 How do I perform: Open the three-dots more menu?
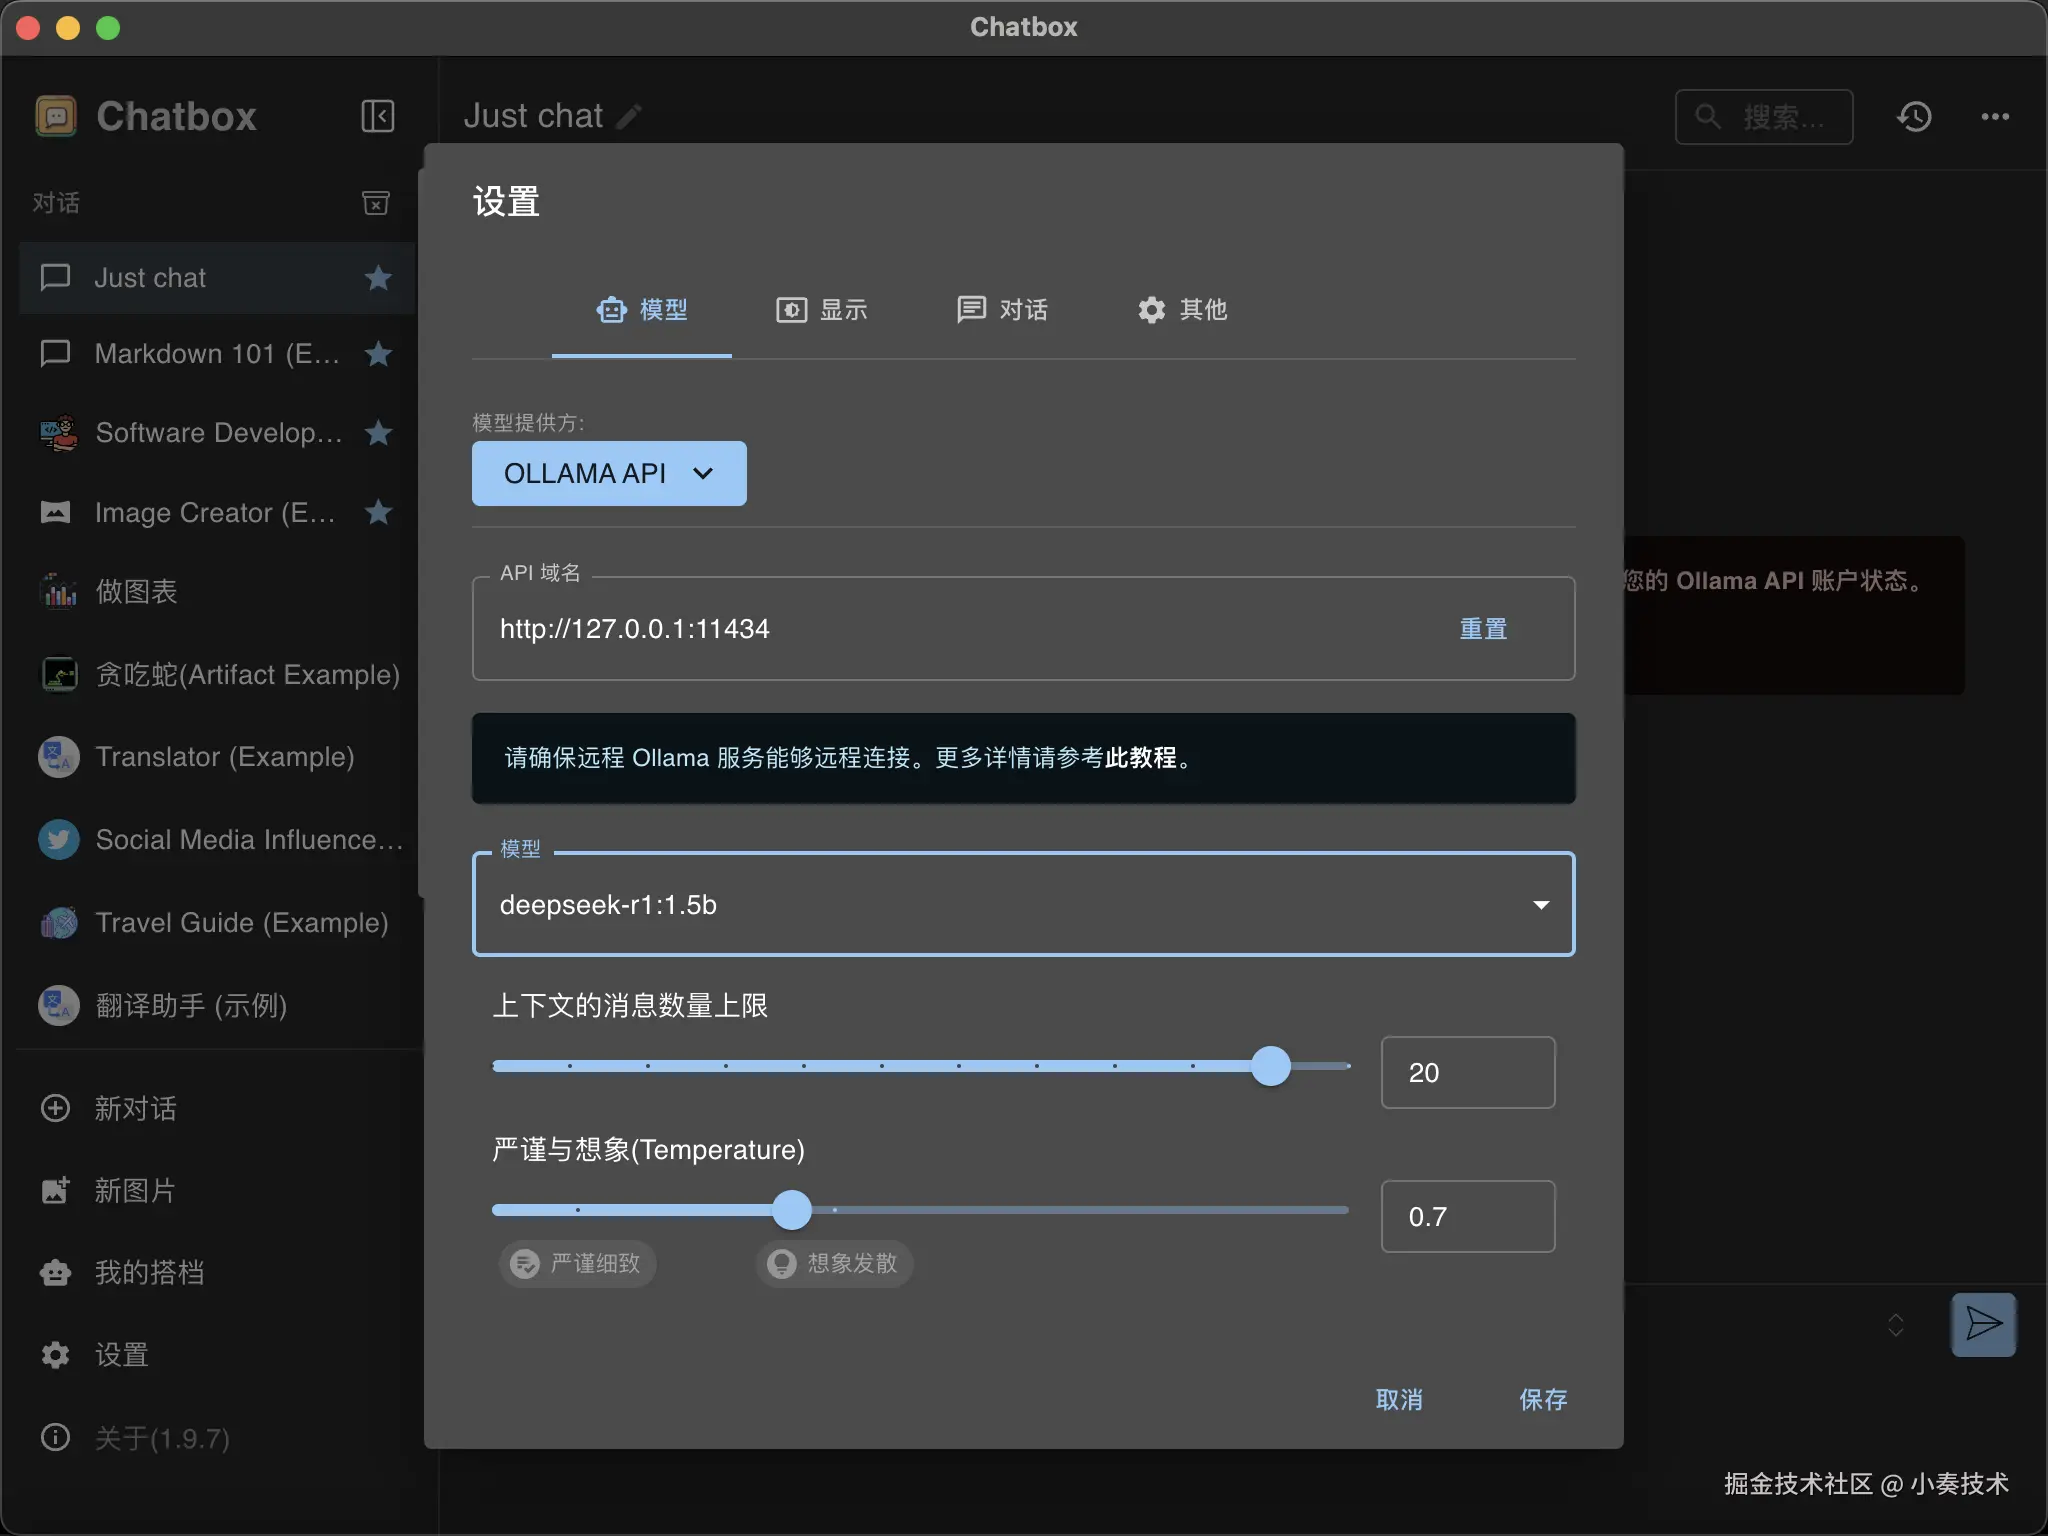[x=1995, y=117]
